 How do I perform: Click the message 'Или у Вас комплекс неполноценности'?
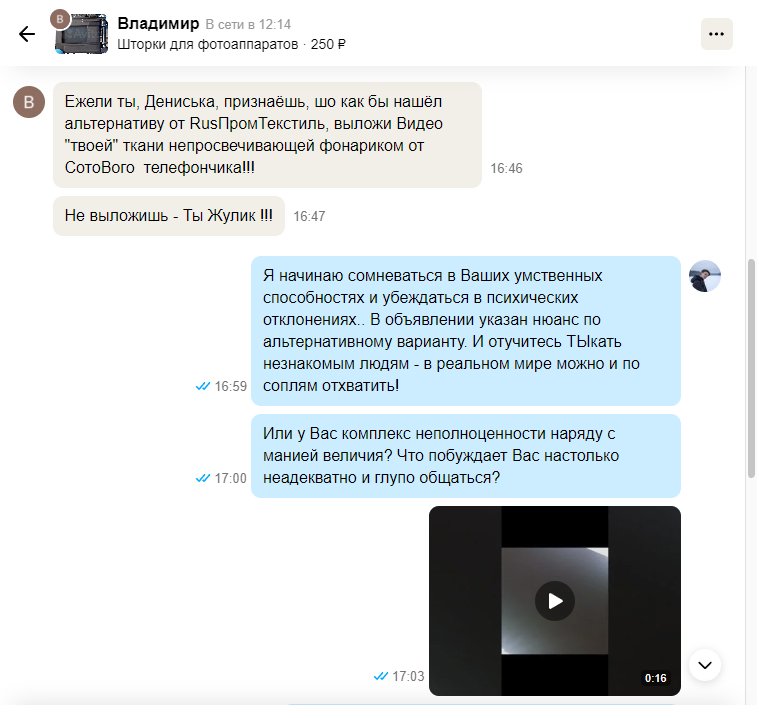[466, 456]
